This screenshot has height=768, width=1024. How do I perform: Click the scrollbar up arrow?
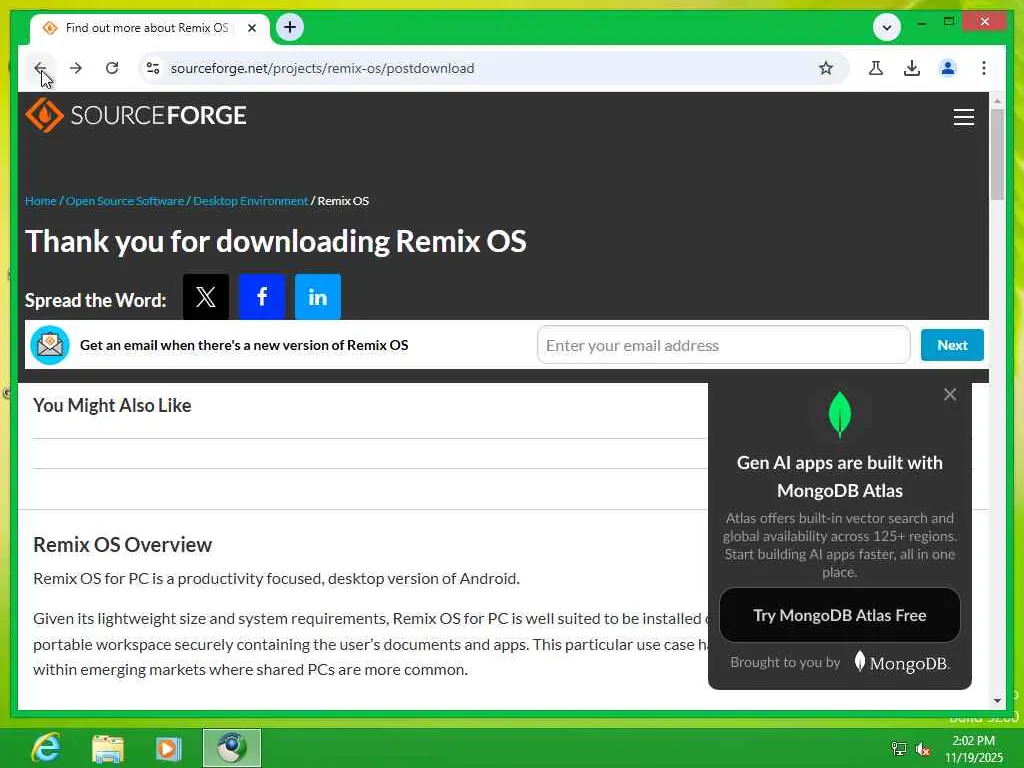997,101
